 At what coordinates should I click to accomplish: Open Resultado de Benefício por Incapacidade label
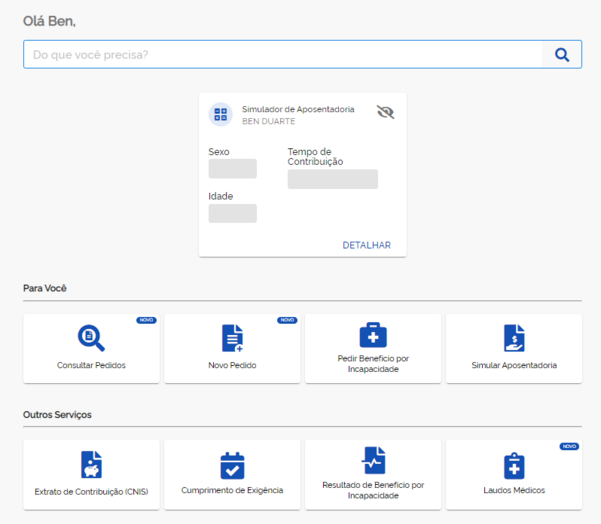tap(373, 490)
